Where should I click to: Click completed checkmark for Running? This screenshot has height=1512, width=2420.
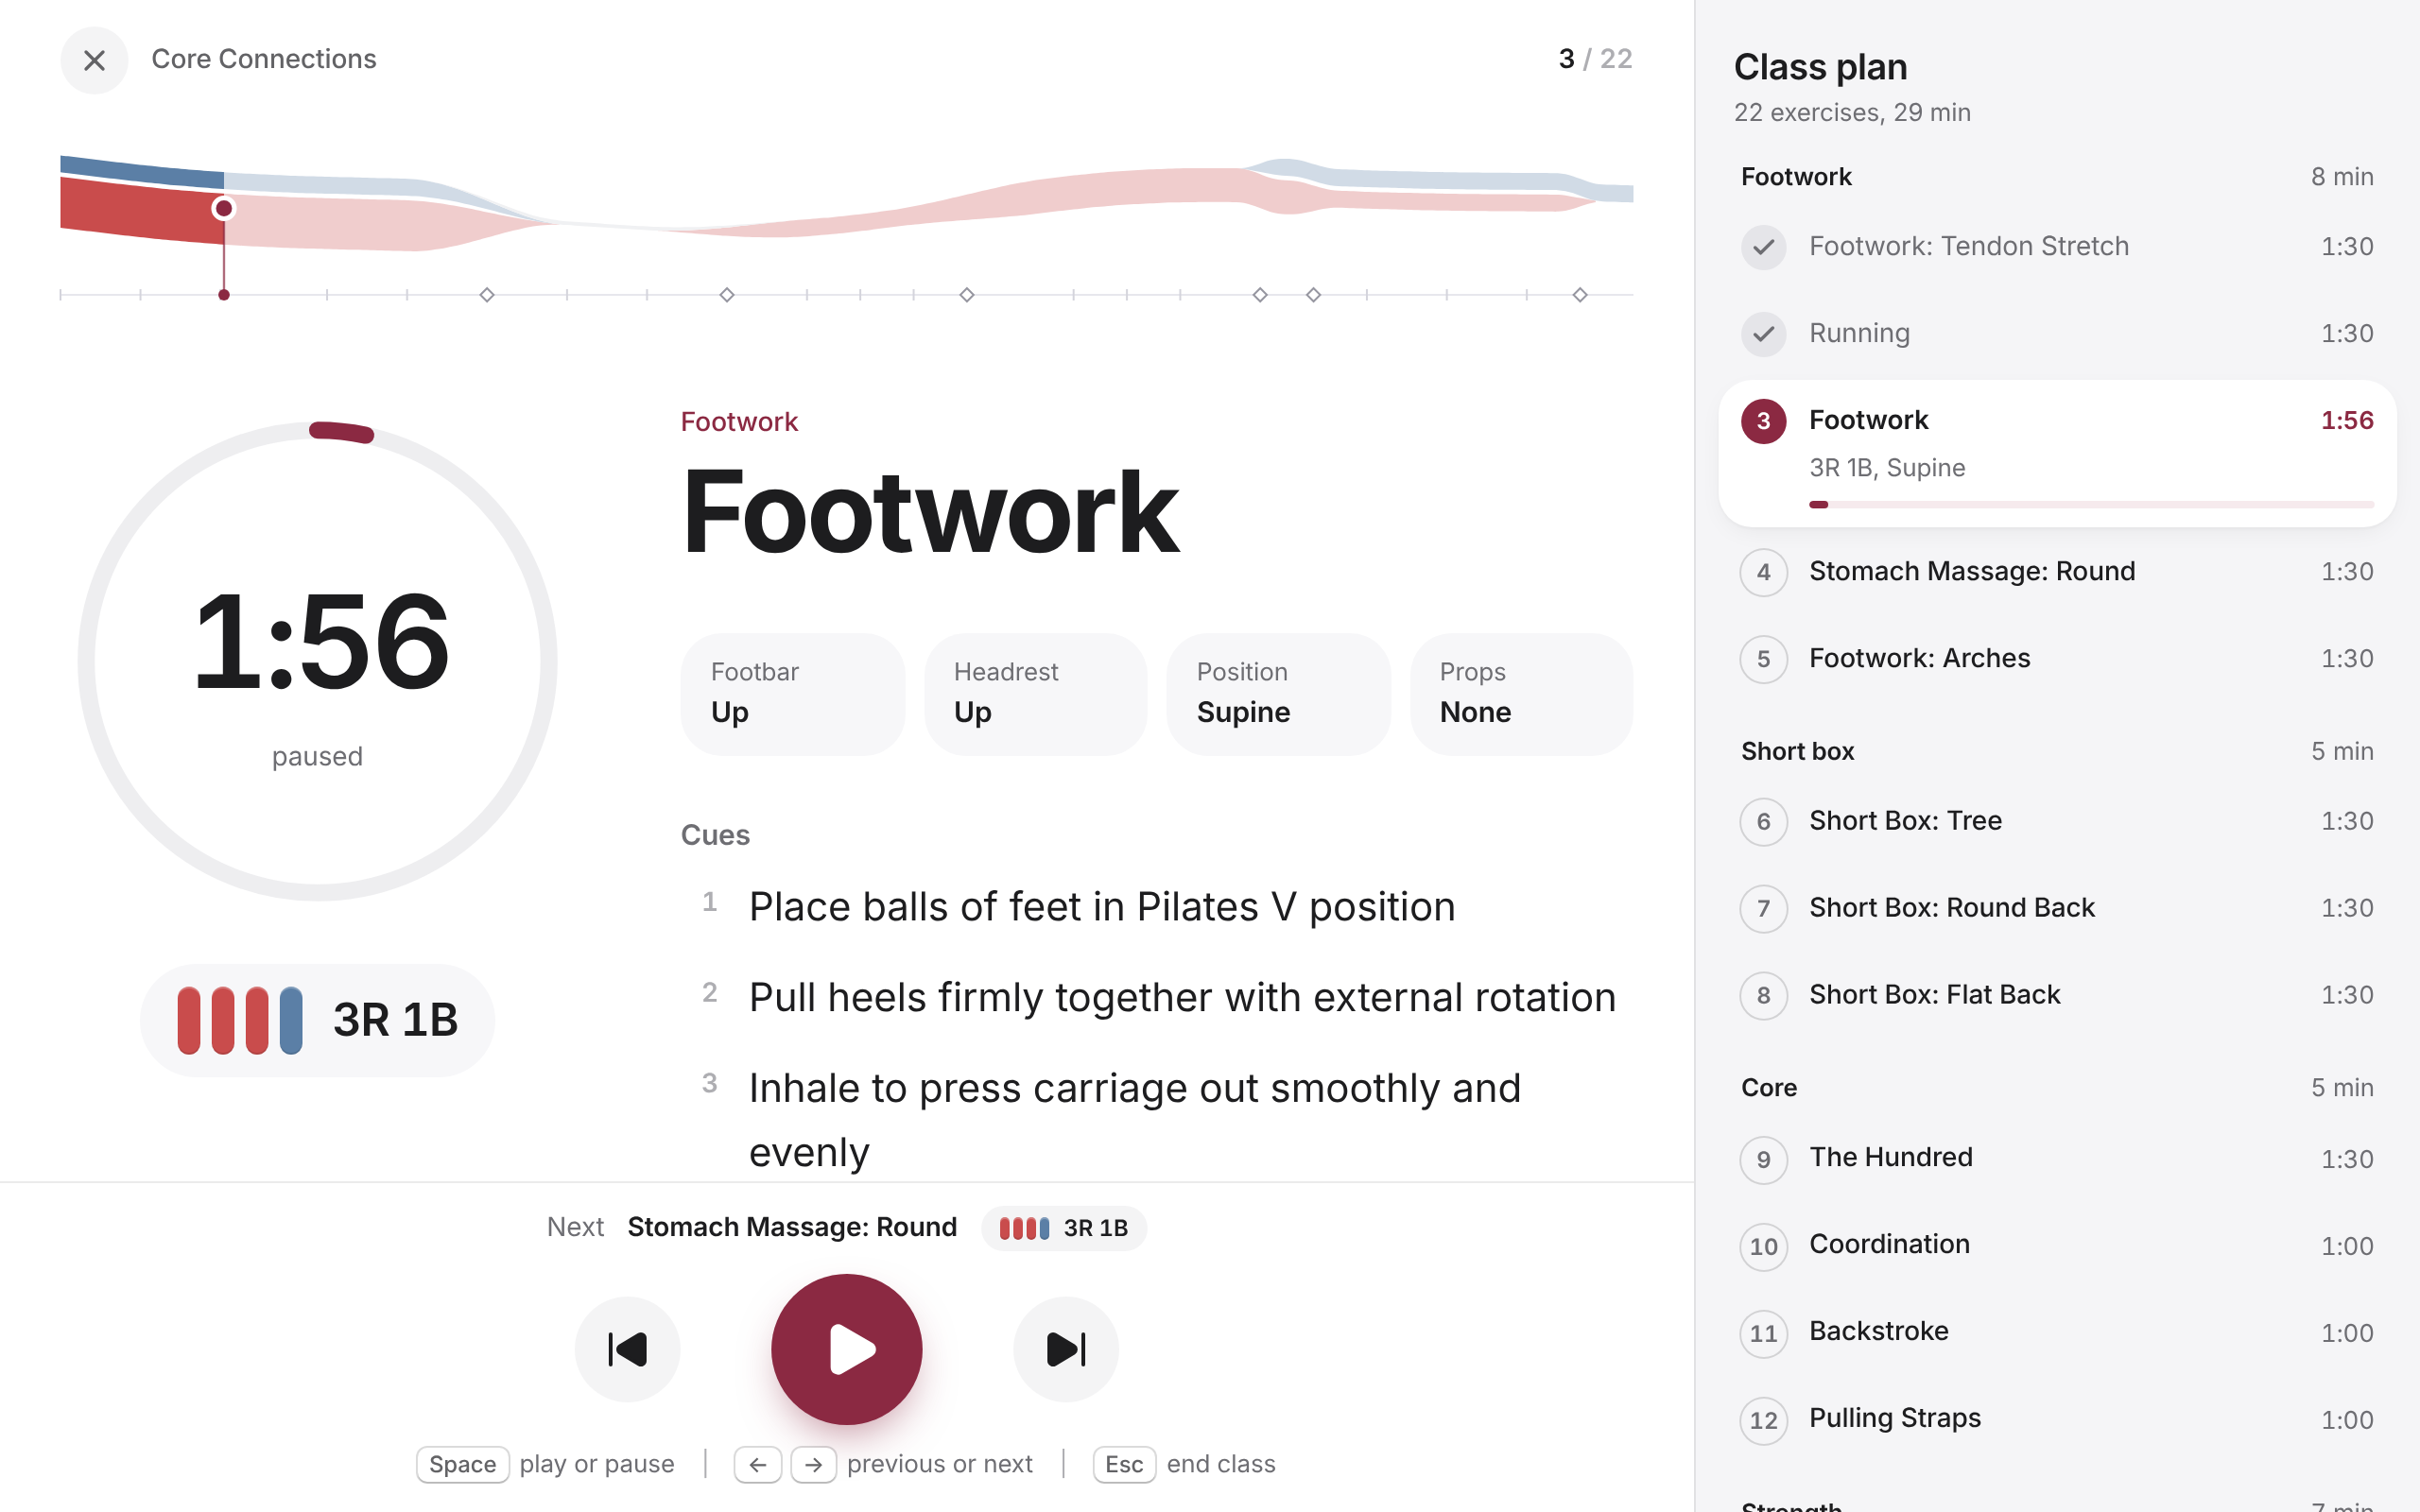(x=1763, y=334)
